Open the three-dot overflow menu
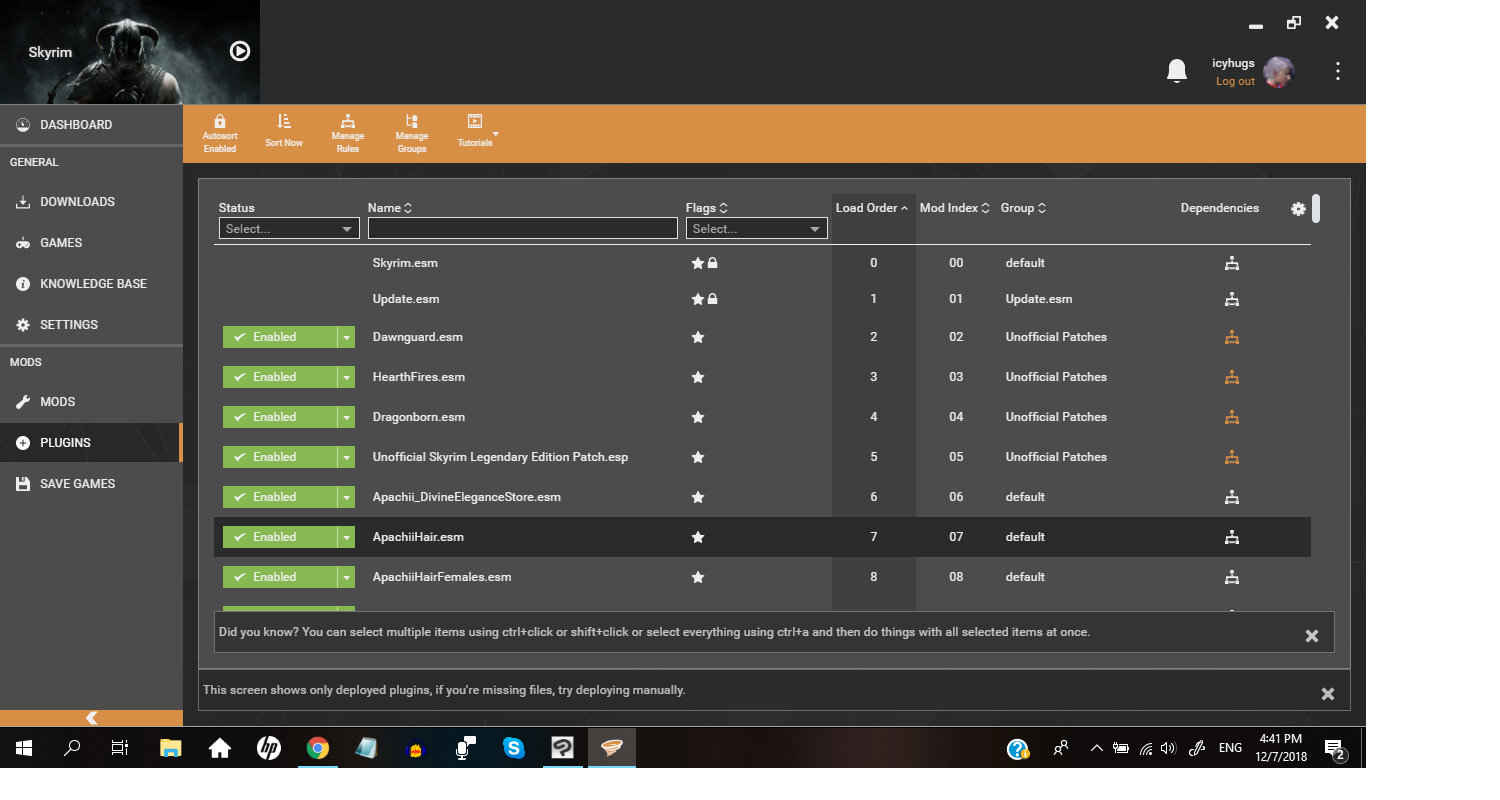Image resolution: width=1500 pixels, height=800 pixels. (x=1338, y=71)
